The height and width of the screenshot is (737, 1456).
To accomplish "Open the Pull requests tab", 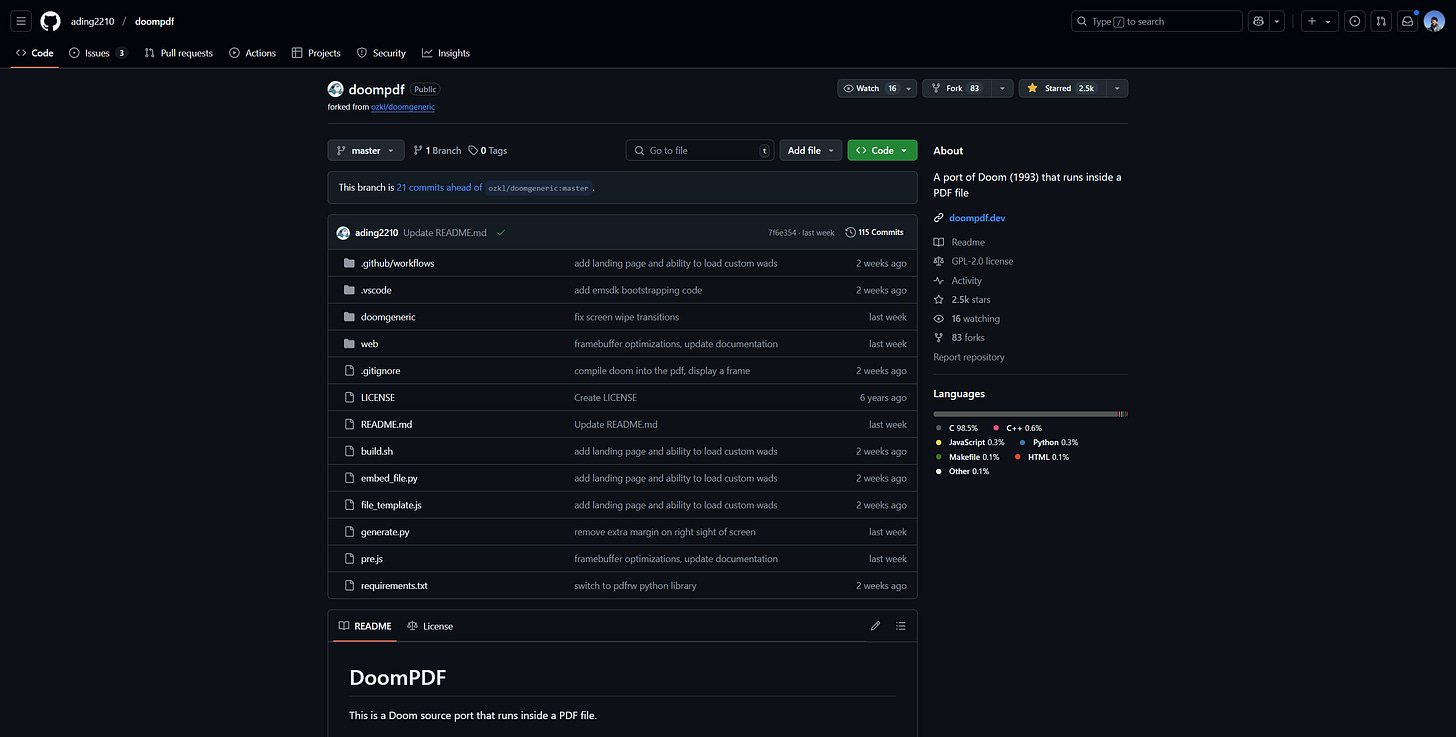I will point(179,53).
